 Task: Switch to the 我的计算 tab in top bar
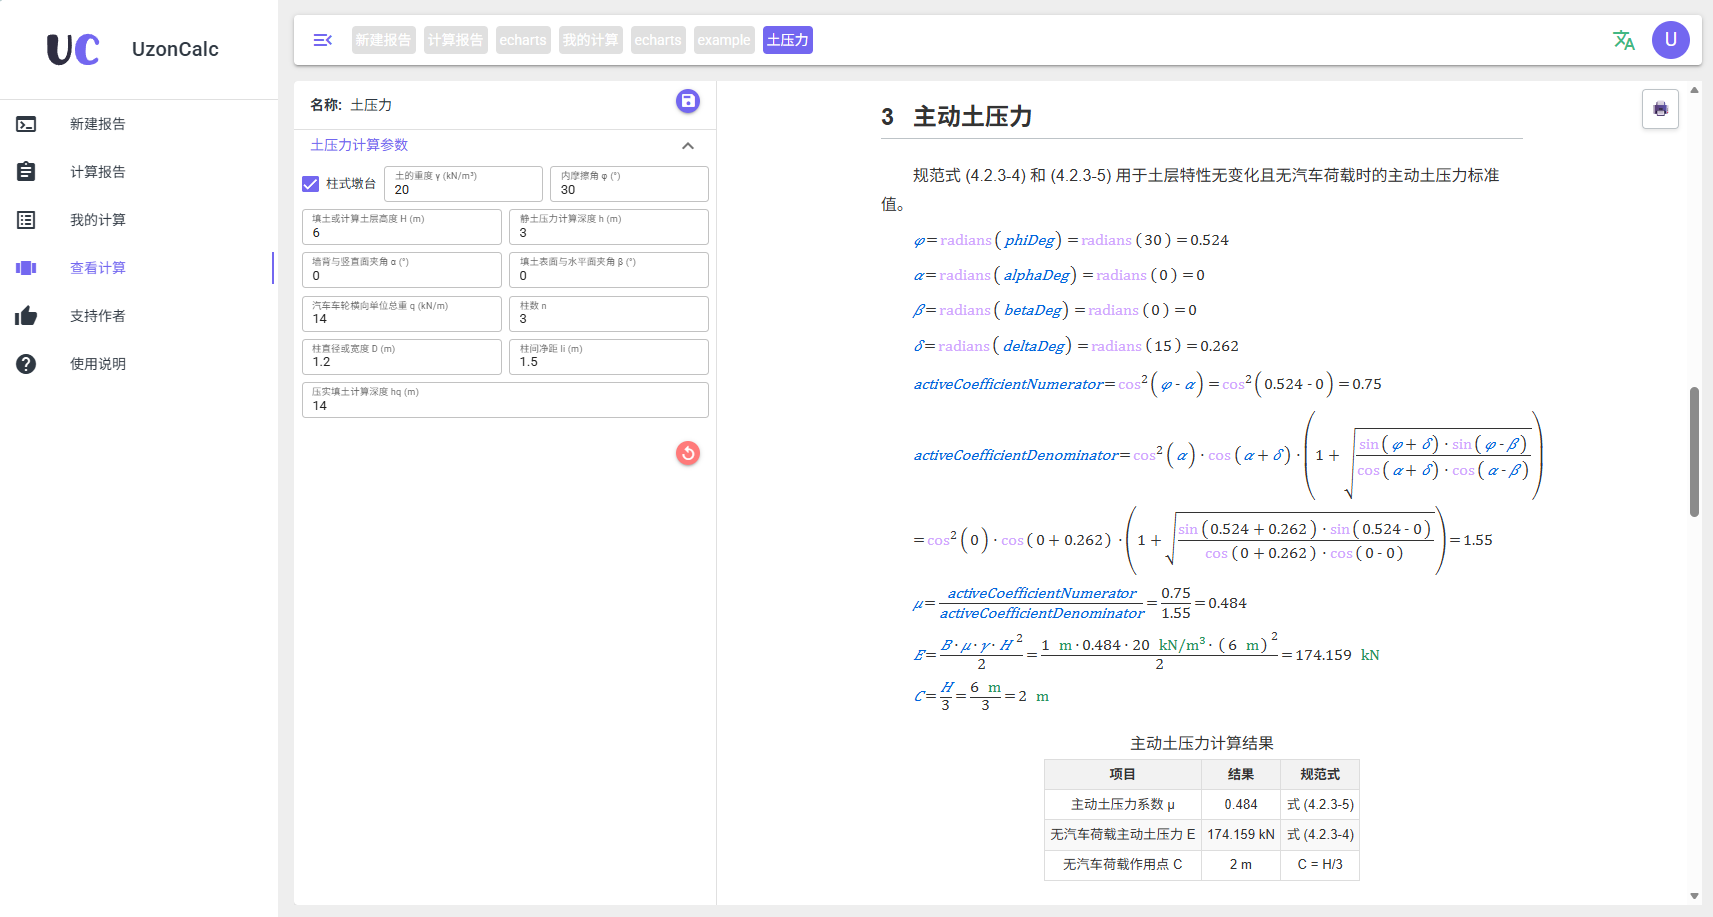590,40
